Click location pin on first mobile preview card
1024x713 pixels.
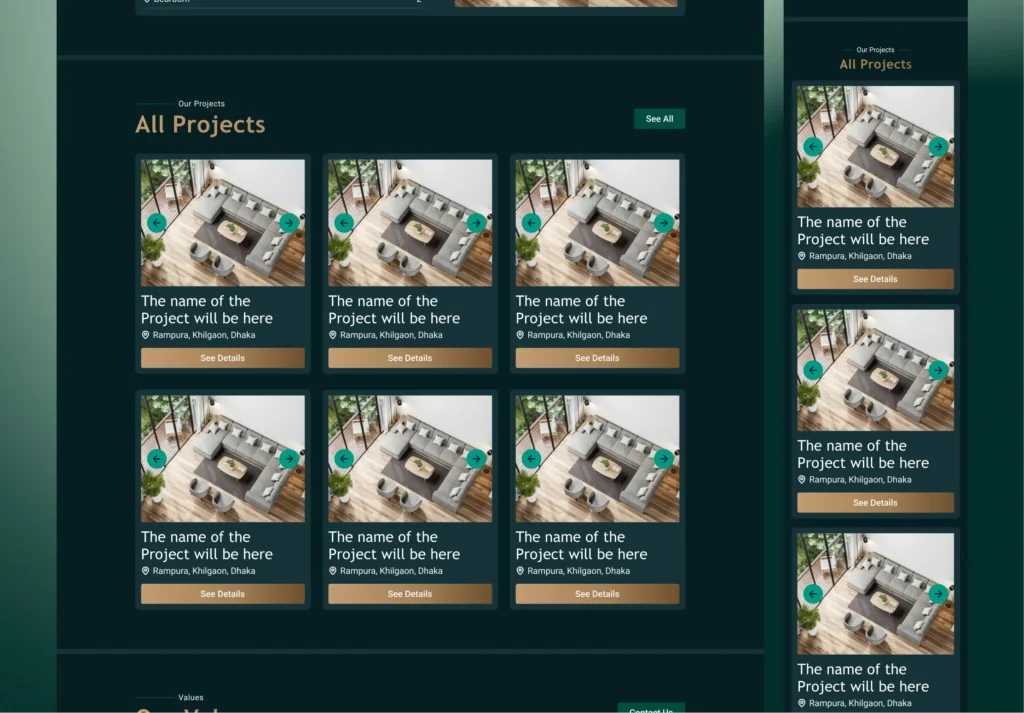[802, 256]
